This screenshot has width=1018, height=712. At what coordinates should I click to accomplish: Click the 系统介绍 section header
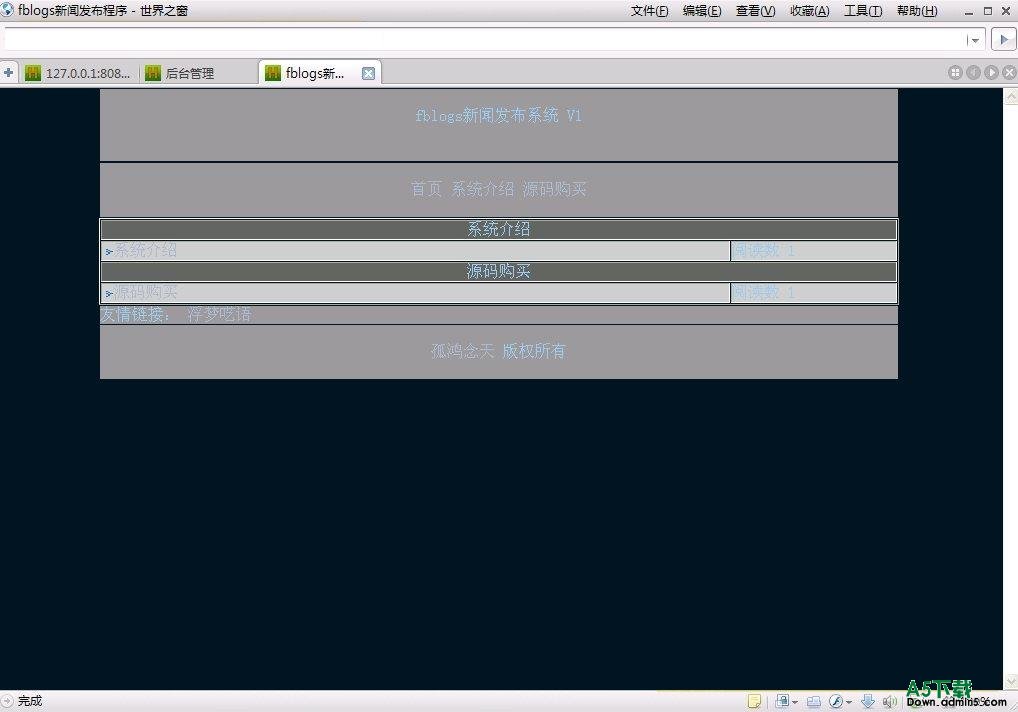(499, 229)
